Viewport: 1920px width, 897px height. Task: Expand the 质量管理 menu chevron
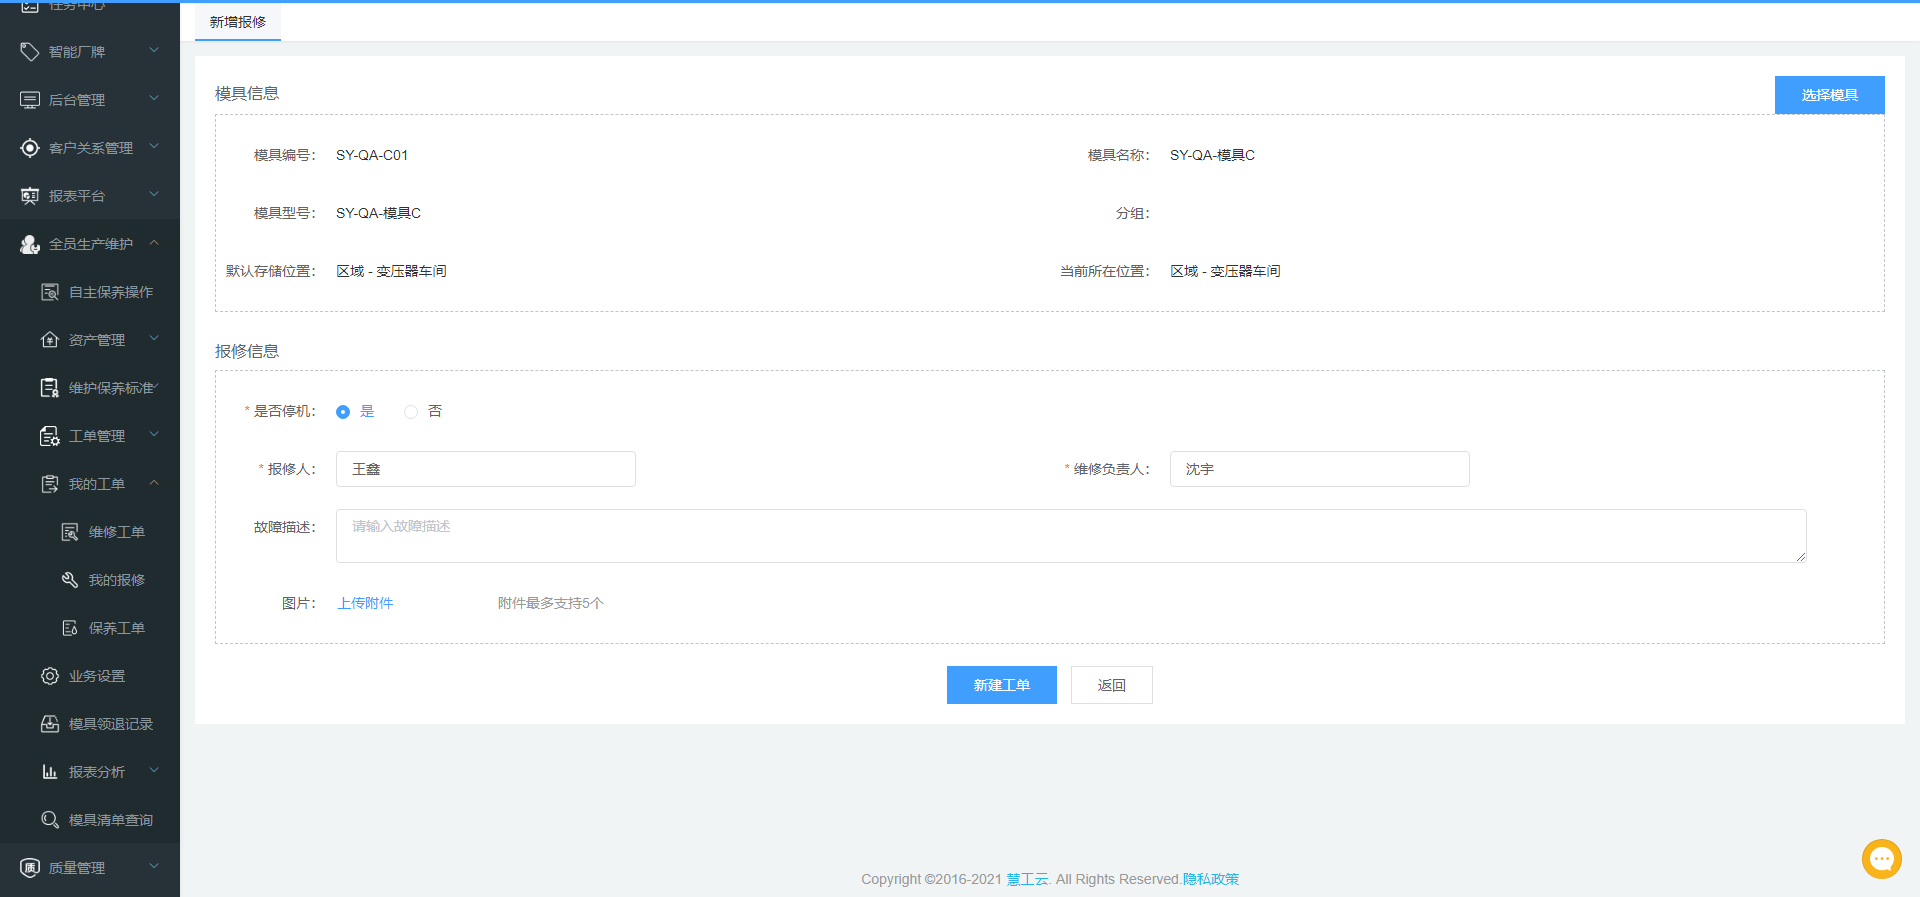coord(154,867)
